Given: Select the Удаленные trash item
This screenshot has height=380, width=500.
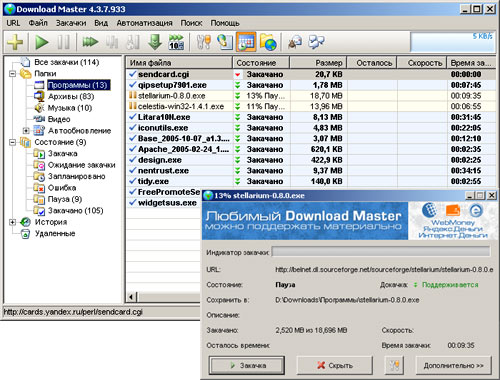Looking at the screenshot, I should click(55, 233).
